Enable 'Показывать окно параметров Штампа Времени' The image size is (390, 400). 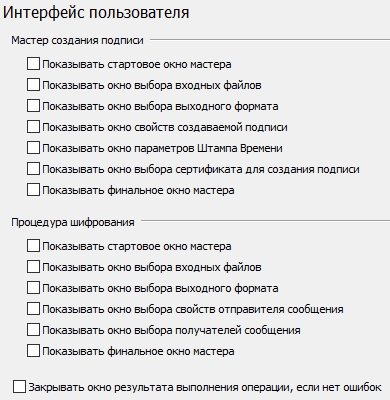click(x=33, y=148)
